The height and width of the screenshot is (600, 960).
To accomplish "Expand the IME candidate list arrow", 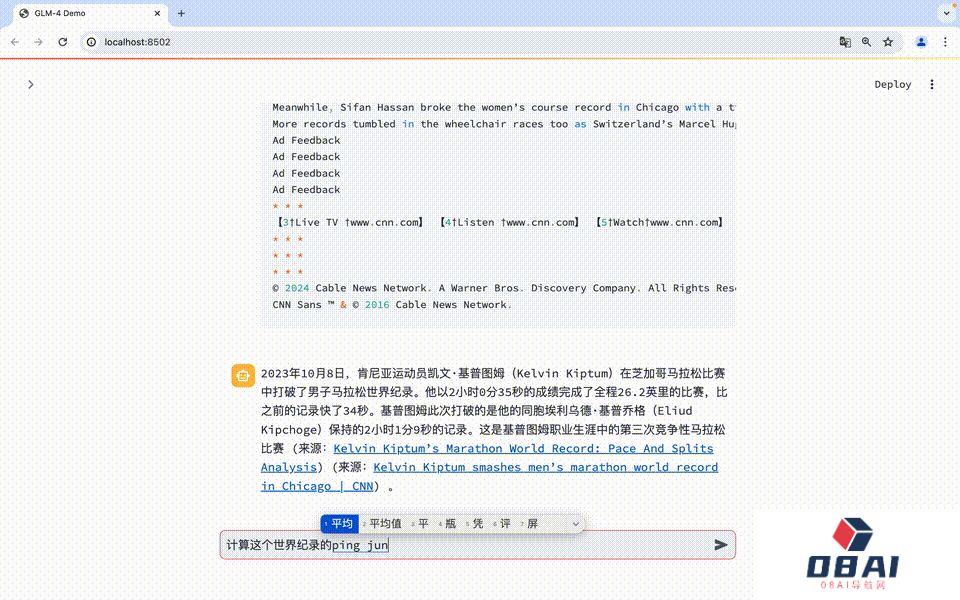I will (575, 524).
